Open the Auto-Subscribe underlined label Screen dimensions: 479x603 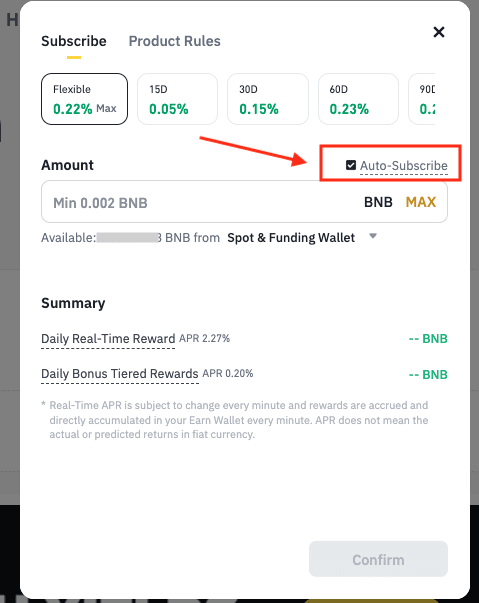pyautogui.click(x=404, y=166)
